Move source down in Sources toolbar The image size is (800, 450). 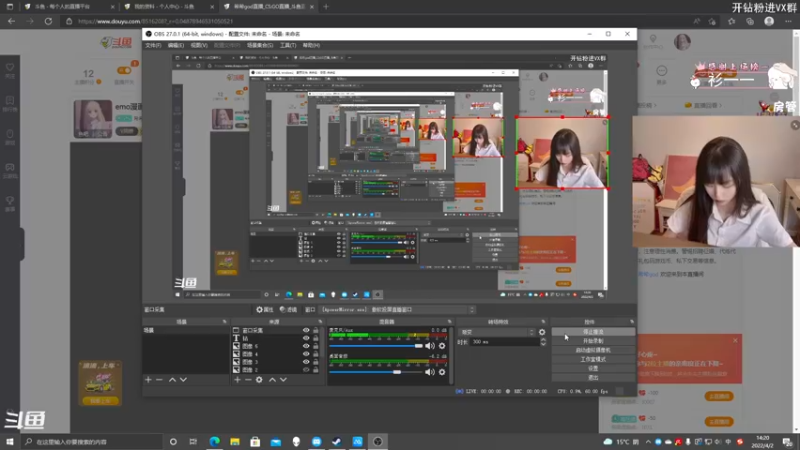(283, 380)
